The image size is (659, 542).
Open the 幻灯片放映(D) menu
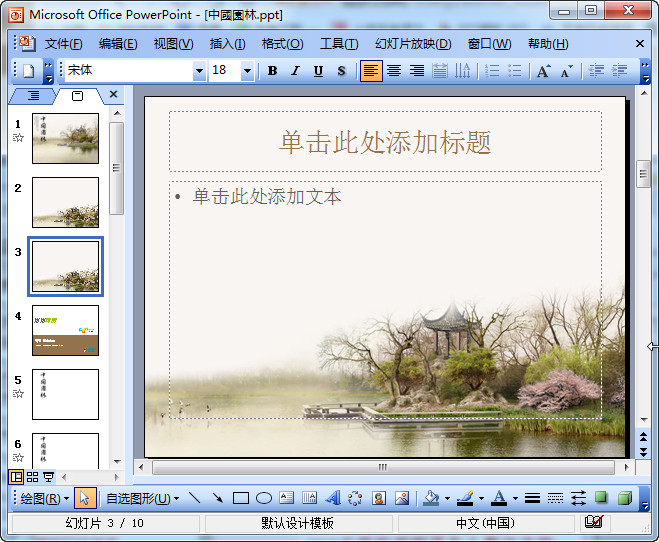click(413, 44)
